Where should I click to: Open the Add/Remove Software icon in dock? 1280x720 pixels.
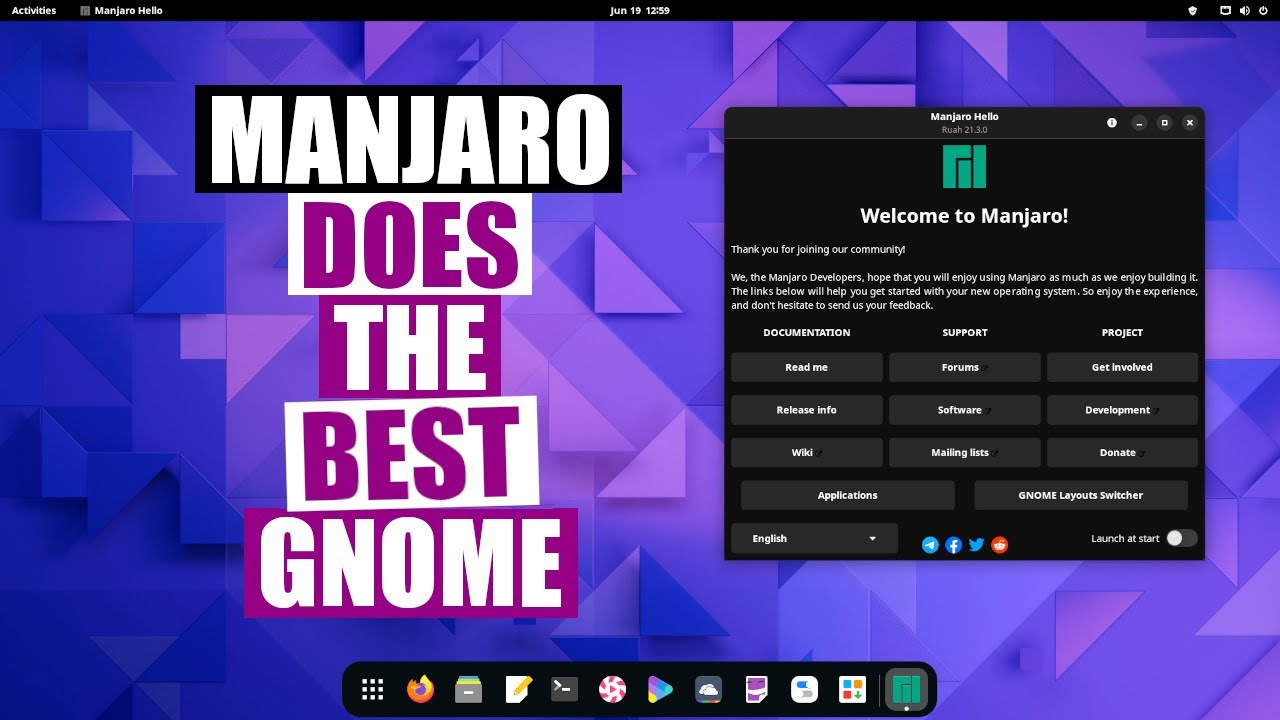click(852, 689)
